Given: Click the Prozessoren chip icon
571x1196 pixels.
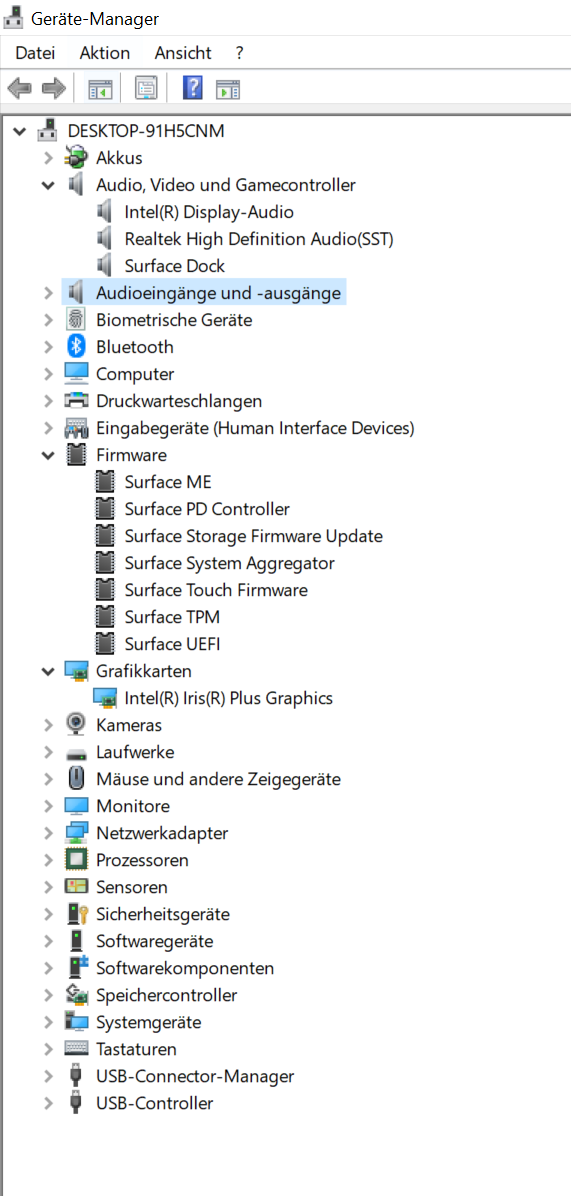Looking at the screenshot, I should (x=76, y=860).
